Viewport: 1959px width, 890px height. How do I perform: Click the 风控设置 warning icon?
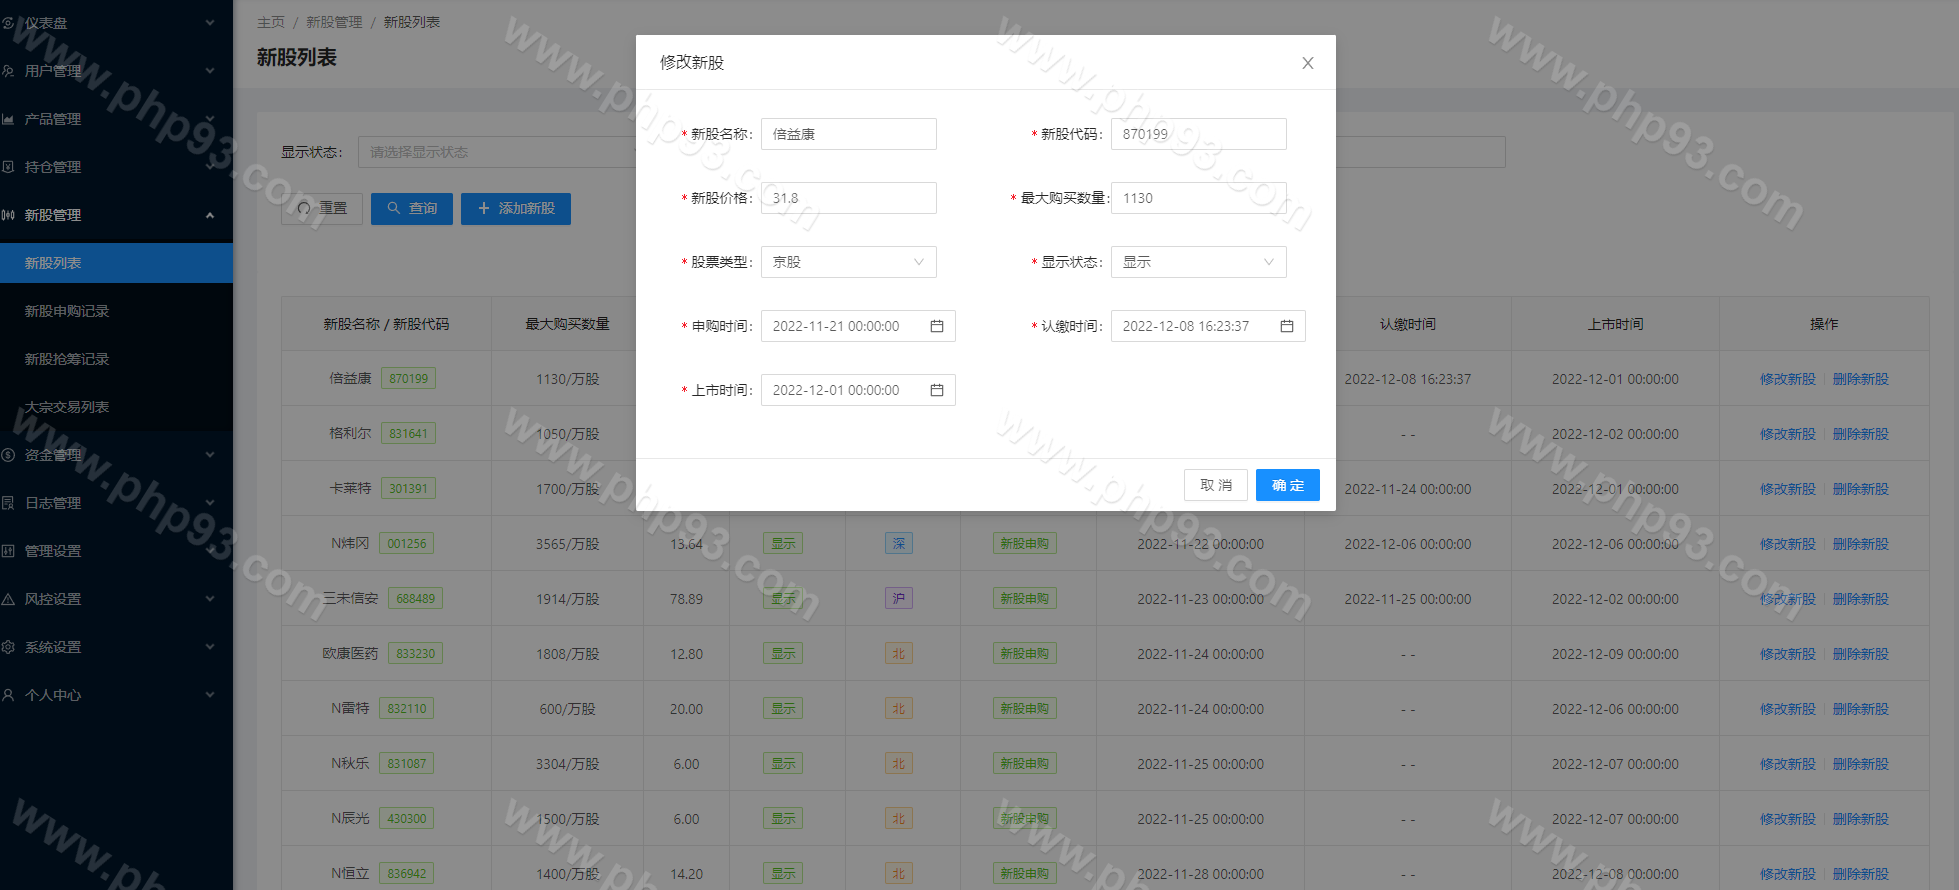9,599
